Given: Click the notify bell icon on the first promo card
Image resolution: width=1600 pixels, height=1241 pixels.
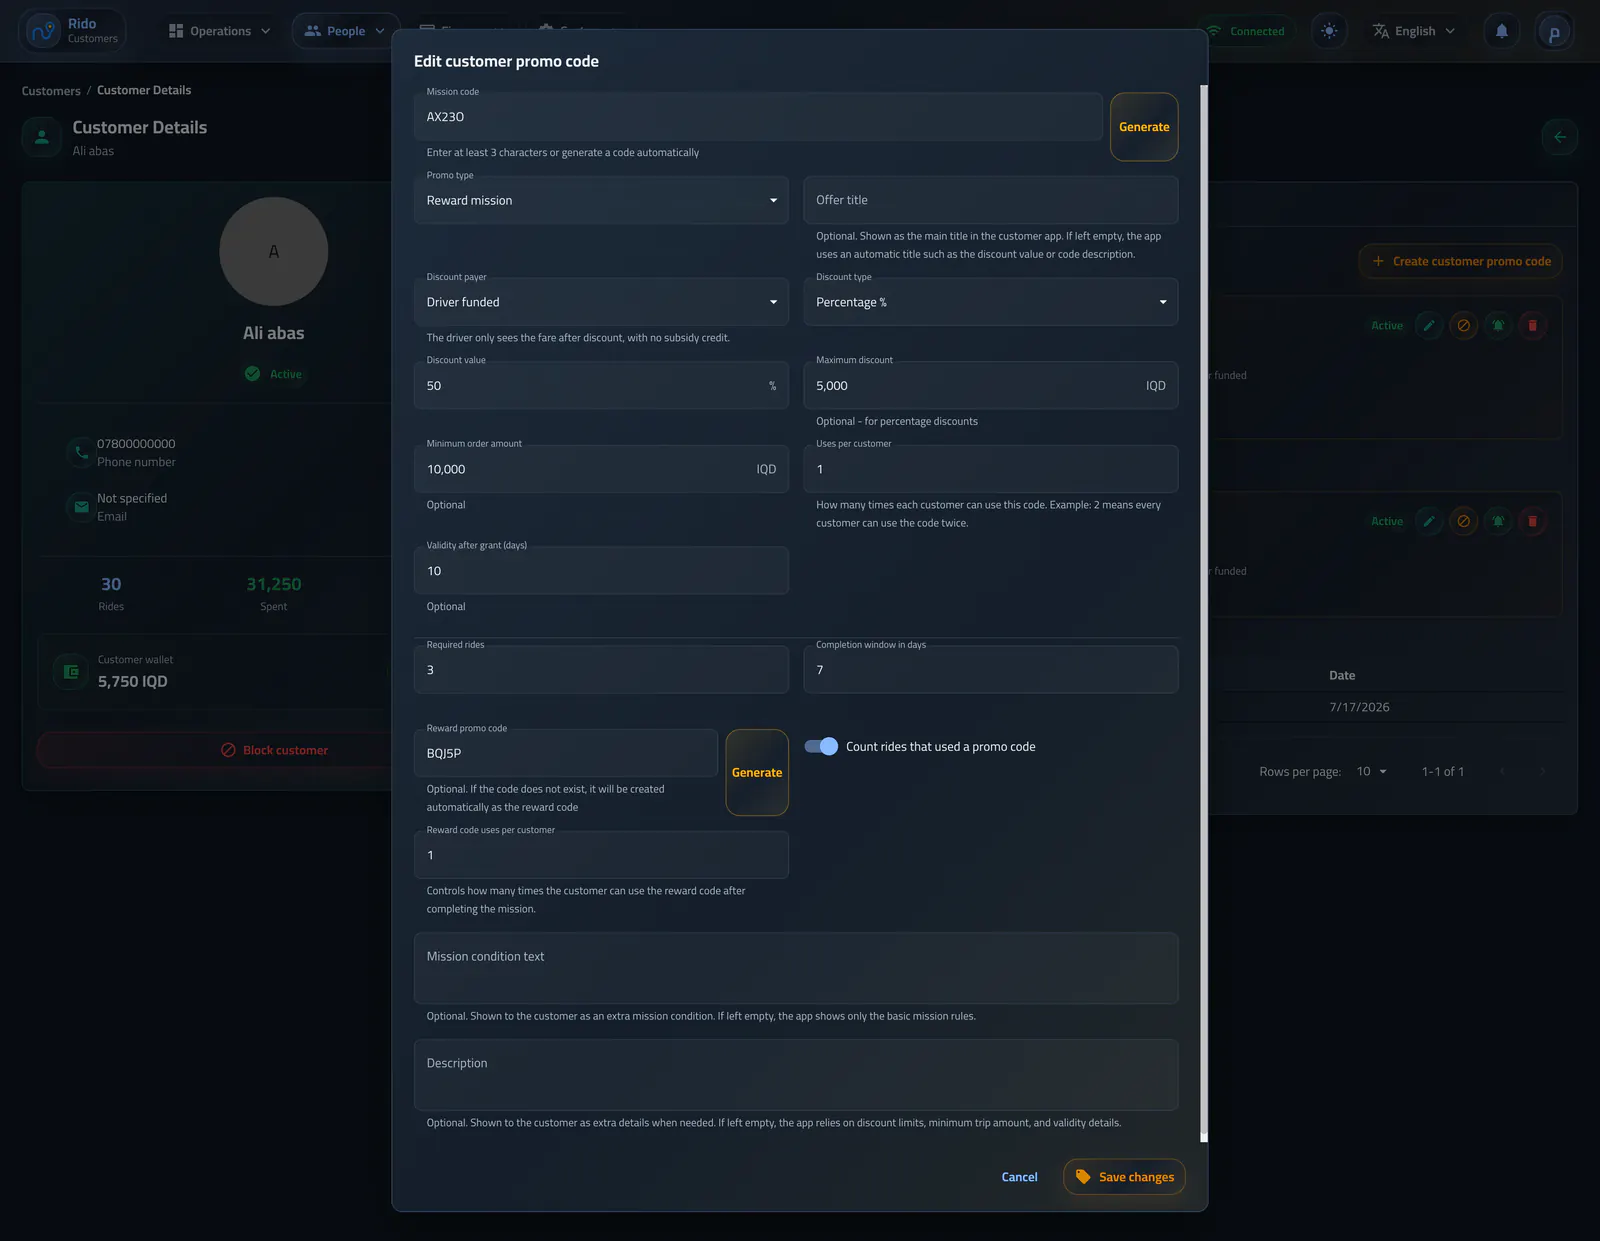Looking at the screenshot, I should (1498, 325).
